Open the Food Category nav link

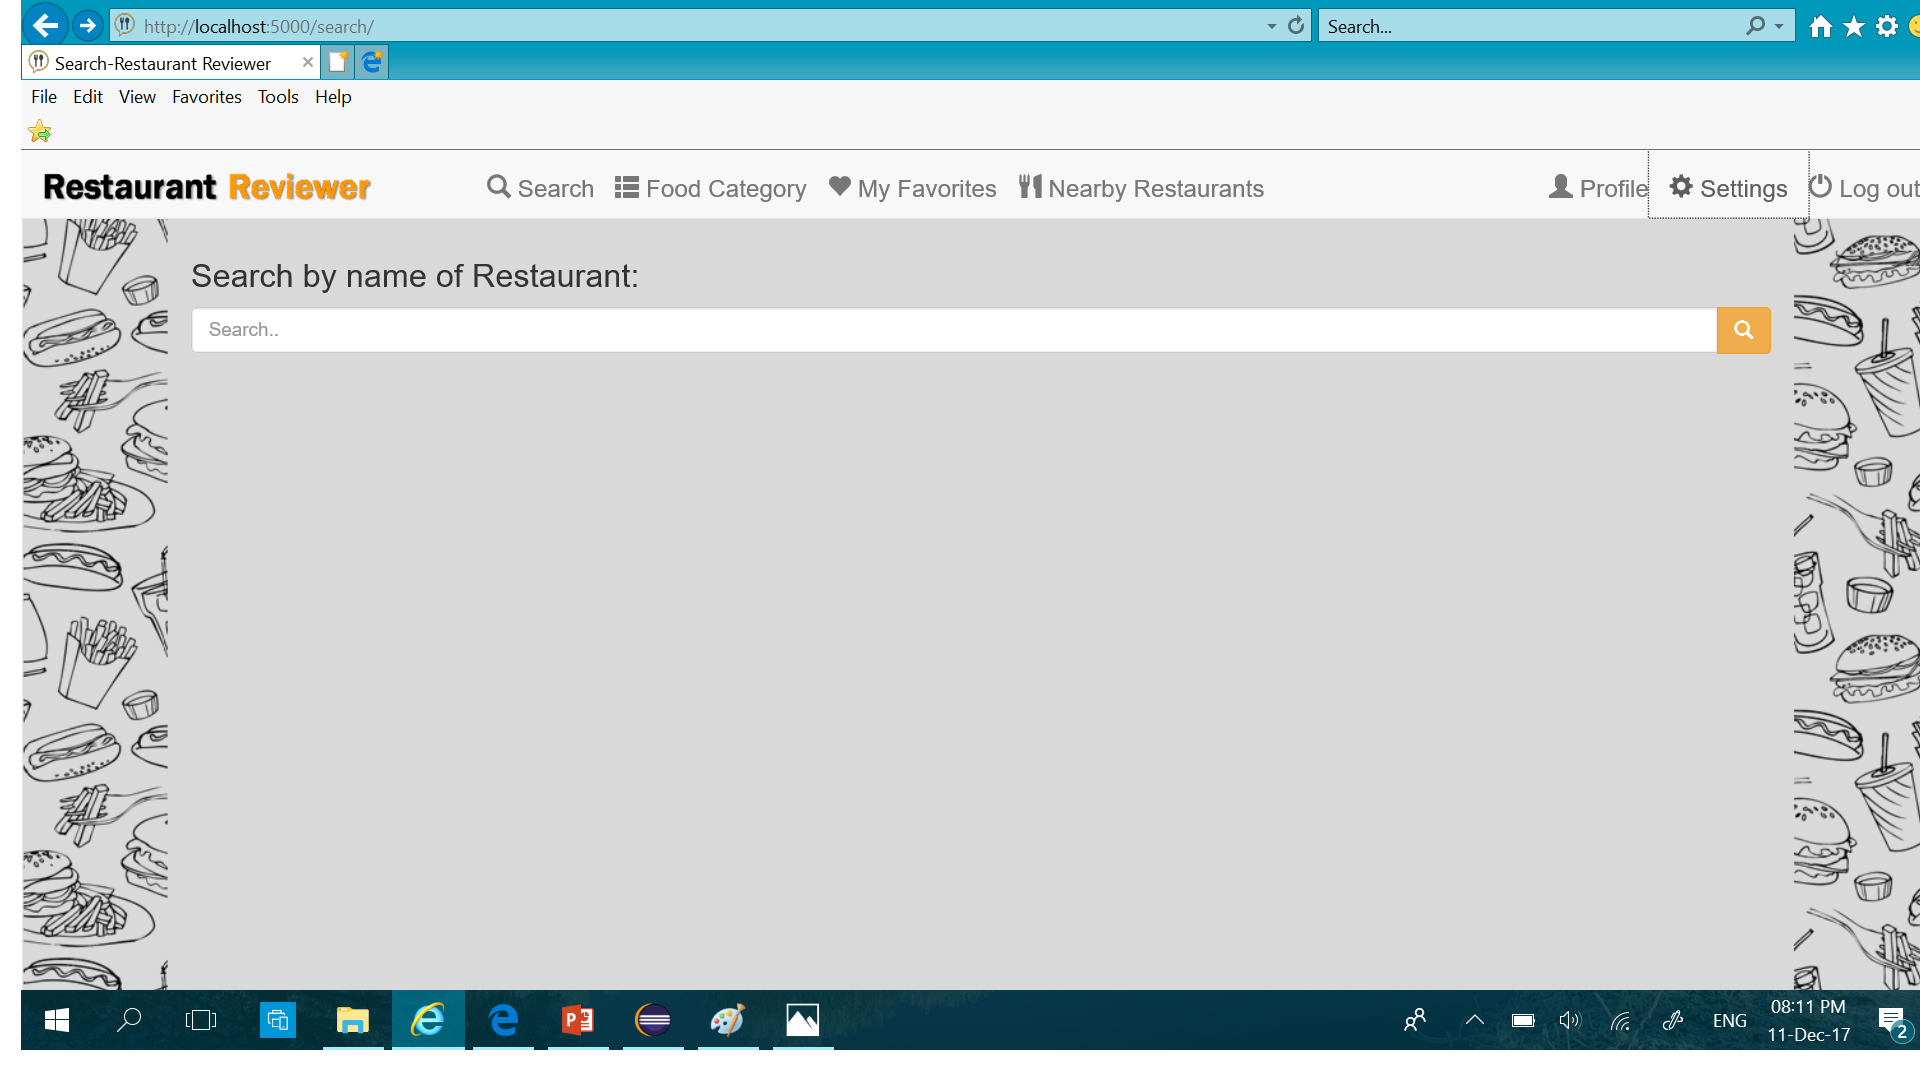click(x=711, y=188)
